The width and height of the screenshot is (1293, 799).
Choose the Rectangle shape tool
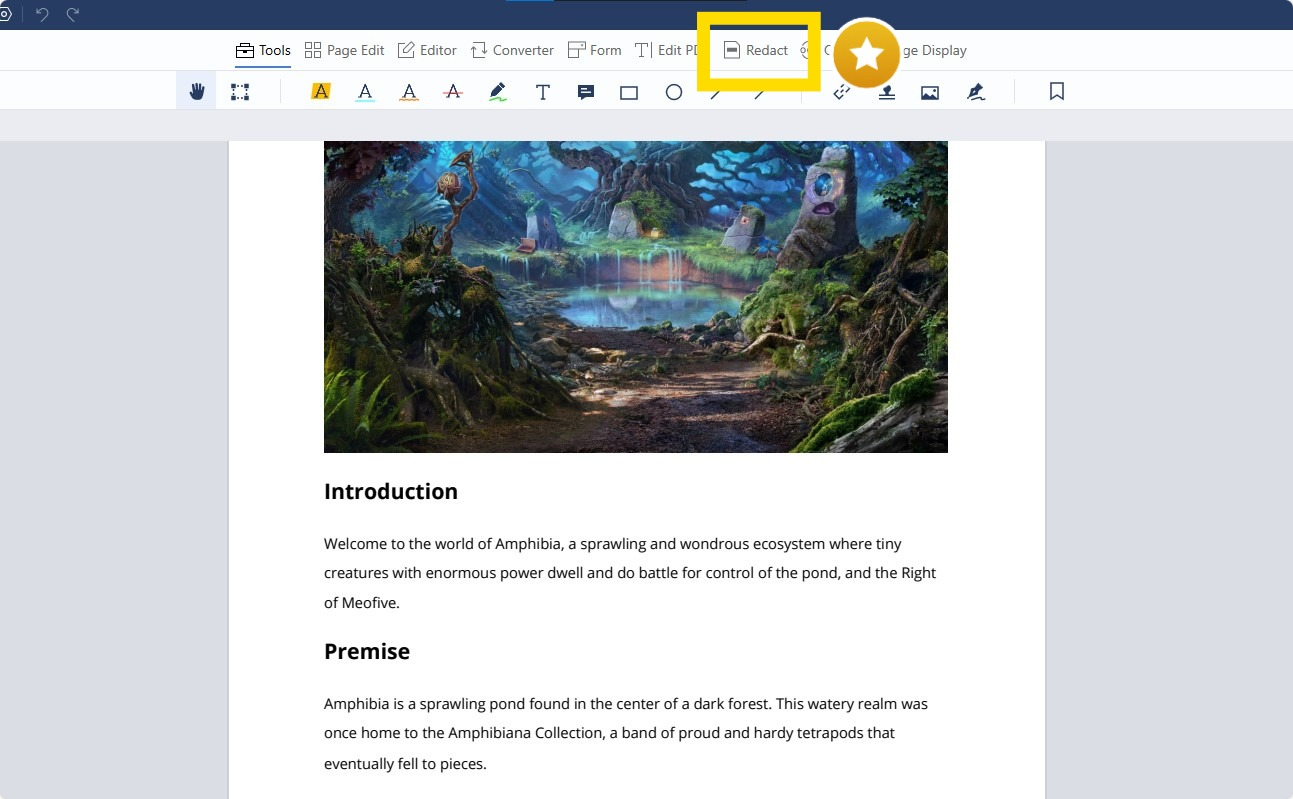[629, 93]
